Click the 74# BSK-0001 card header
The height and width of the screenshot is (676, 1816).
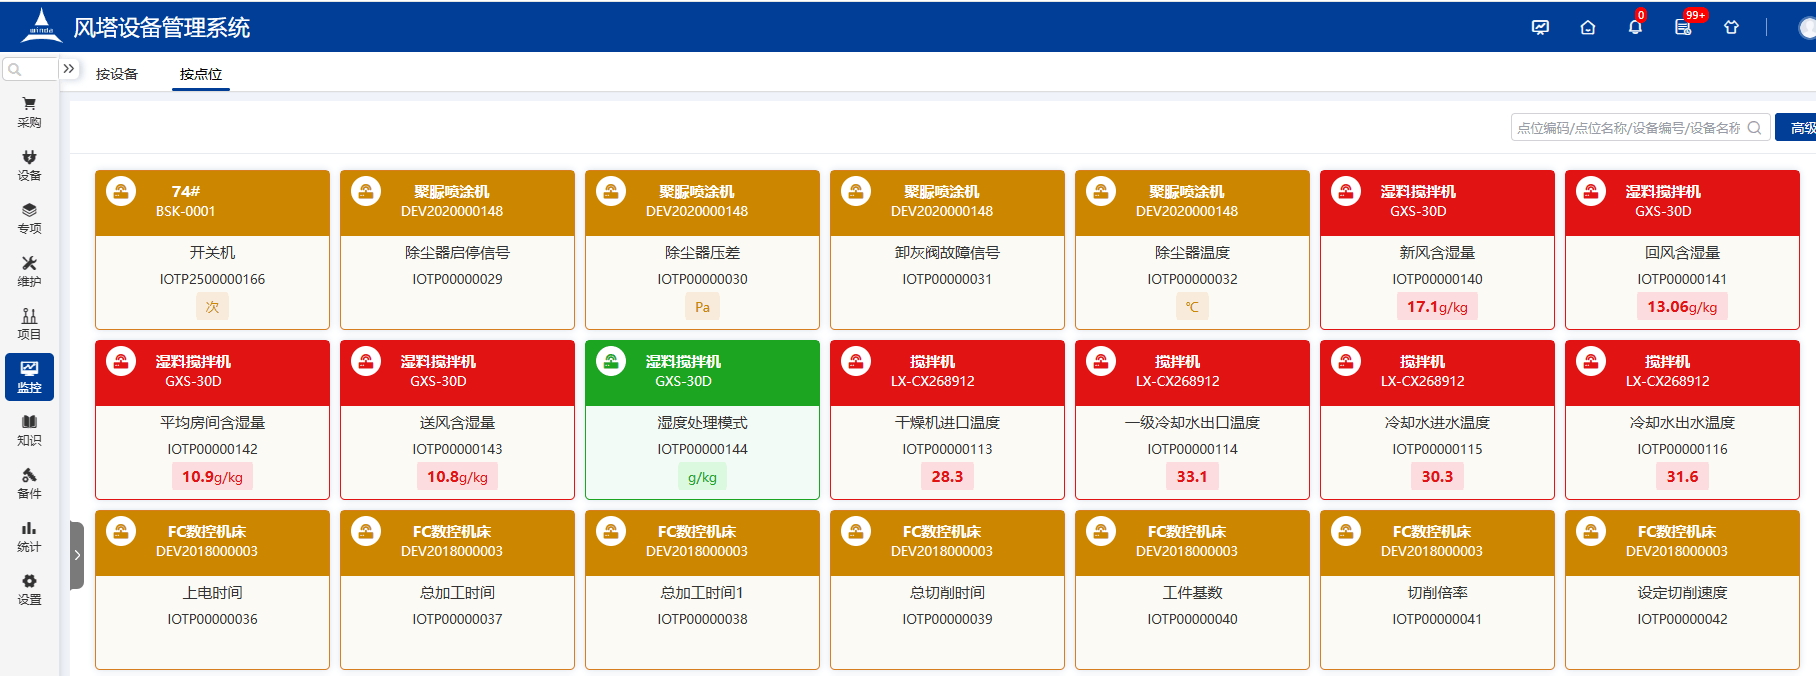[x=212, y=203]
